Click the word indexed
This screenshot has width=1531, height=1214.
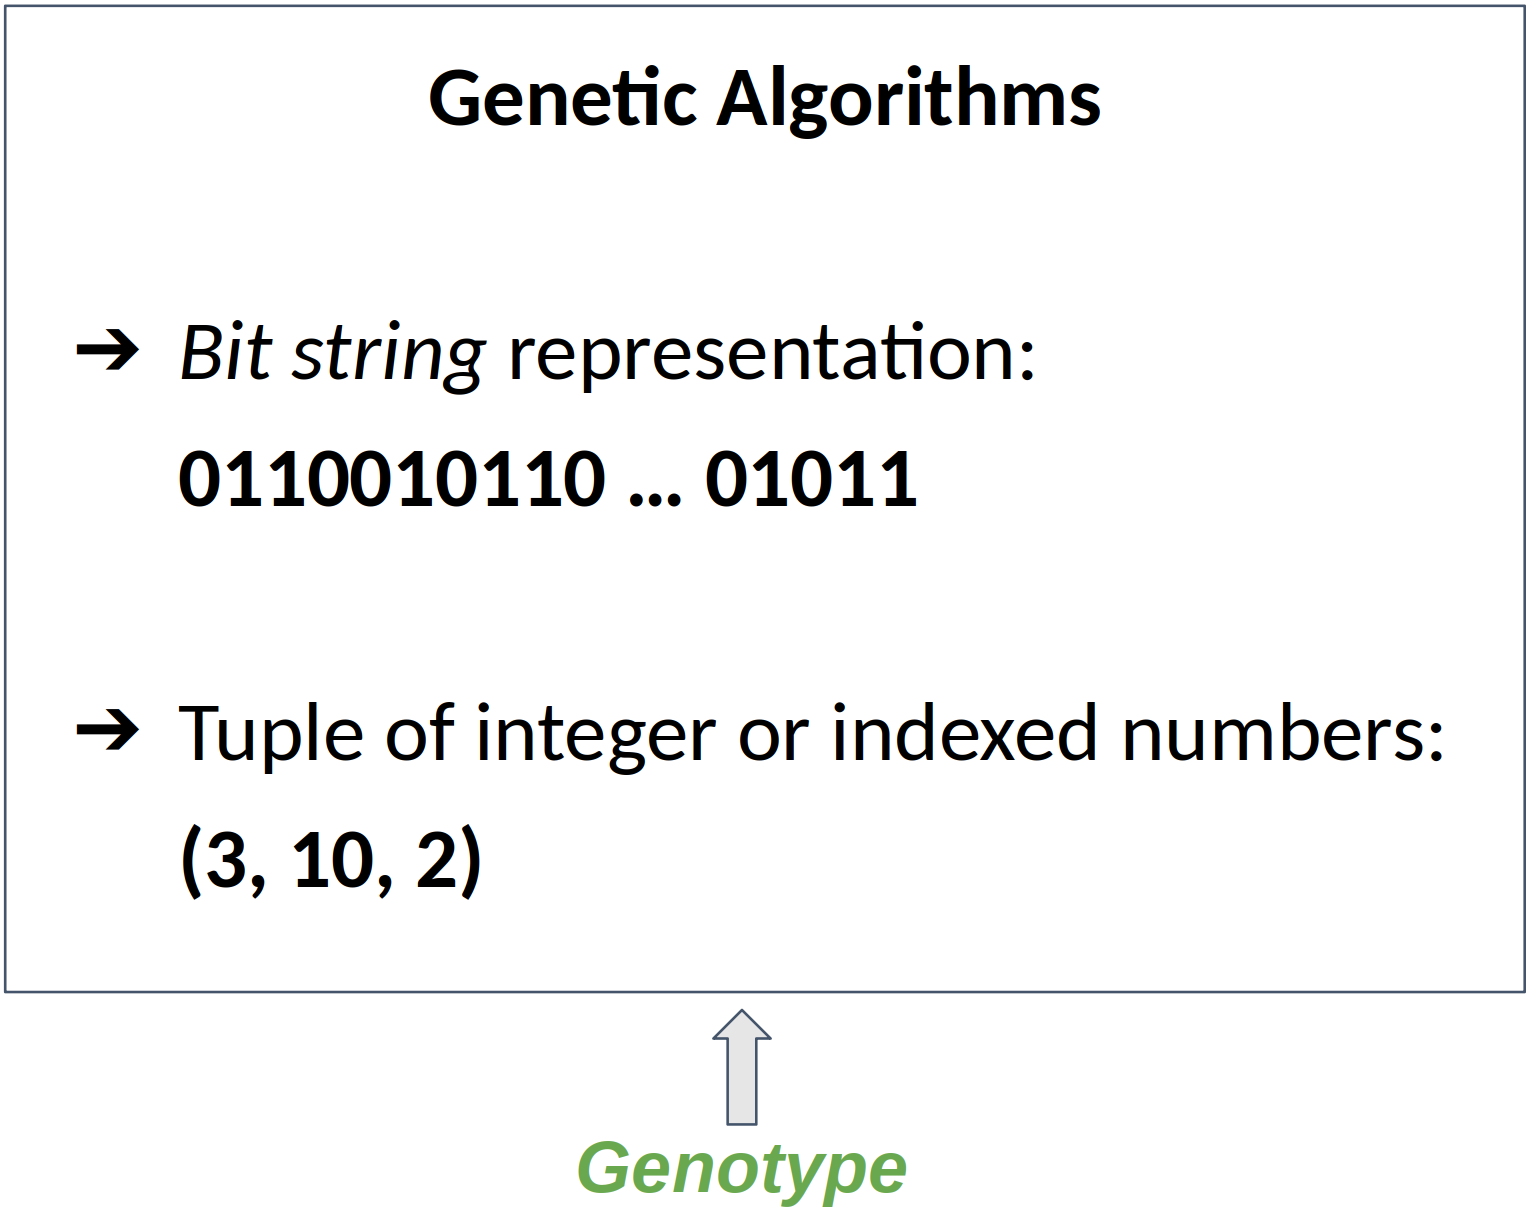pos(964,733)
